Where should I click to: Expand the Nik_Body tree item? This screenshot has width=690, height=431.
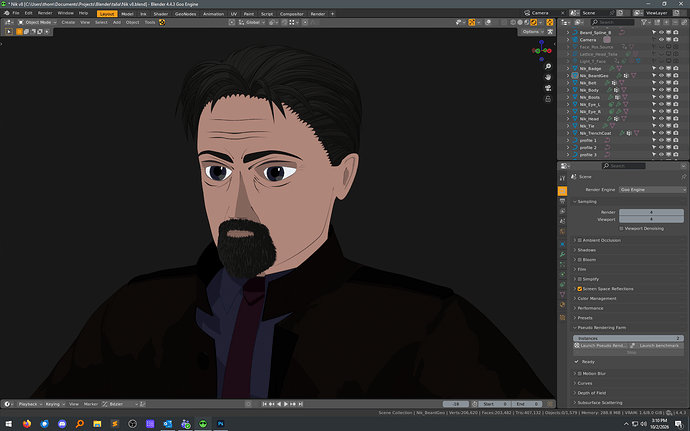pos(568,90)
